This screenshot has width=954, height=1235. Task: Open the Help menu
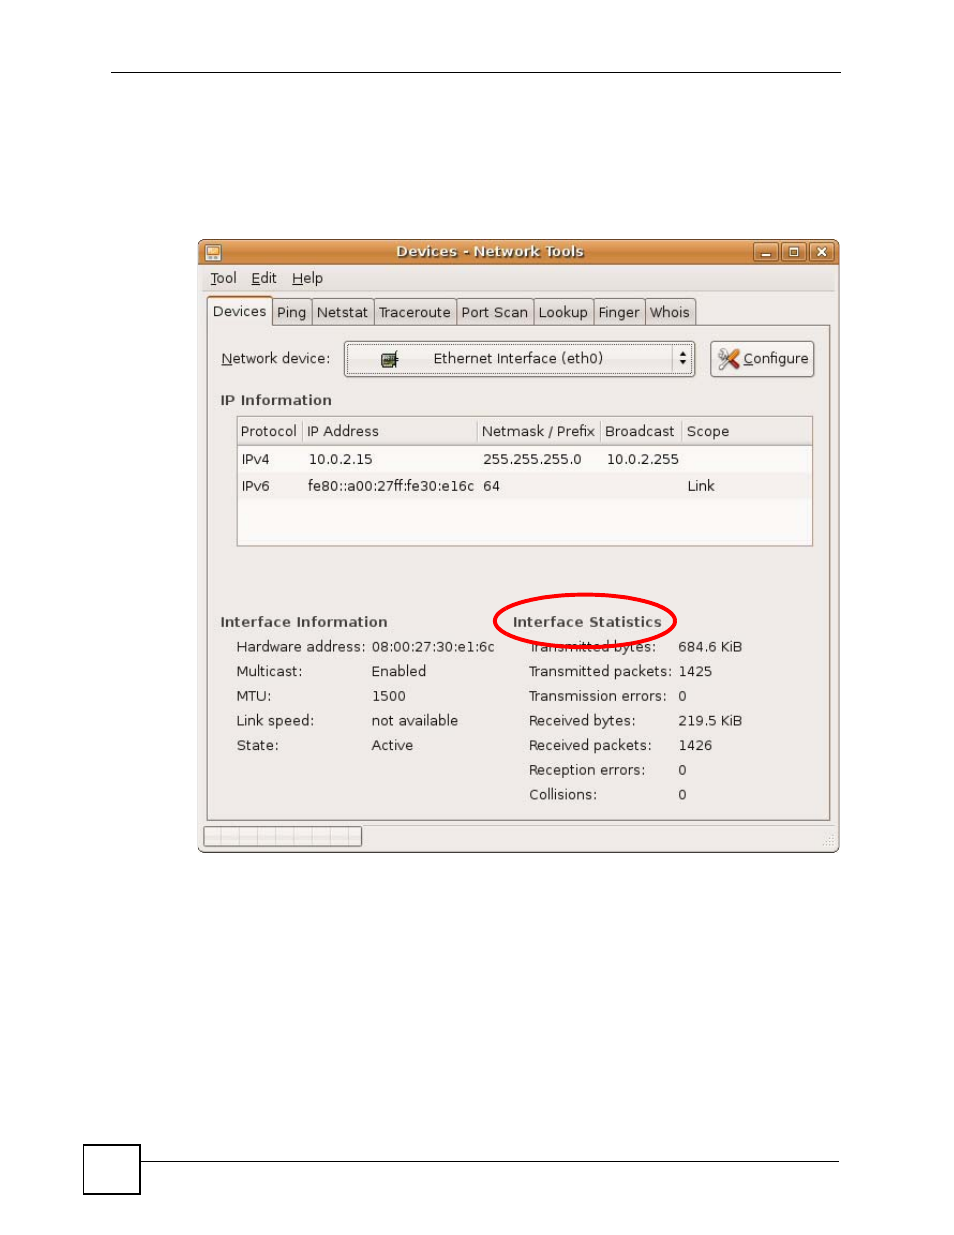click(x=307, y=278)
